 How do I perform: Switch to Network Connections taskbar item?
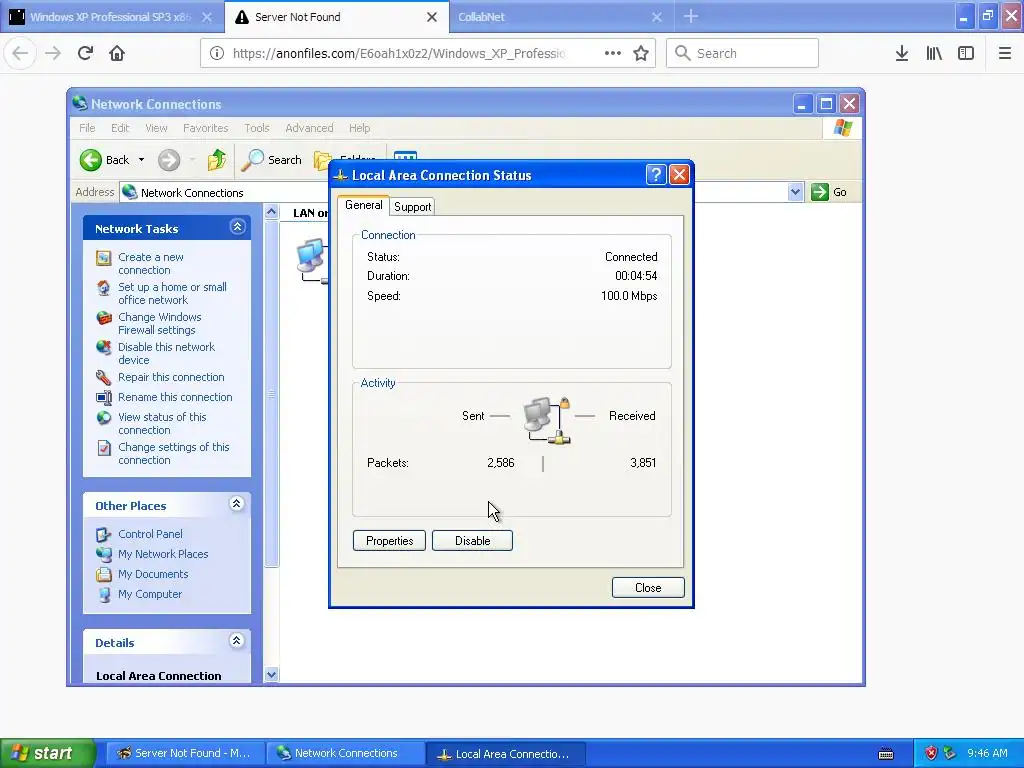[345, 754]
